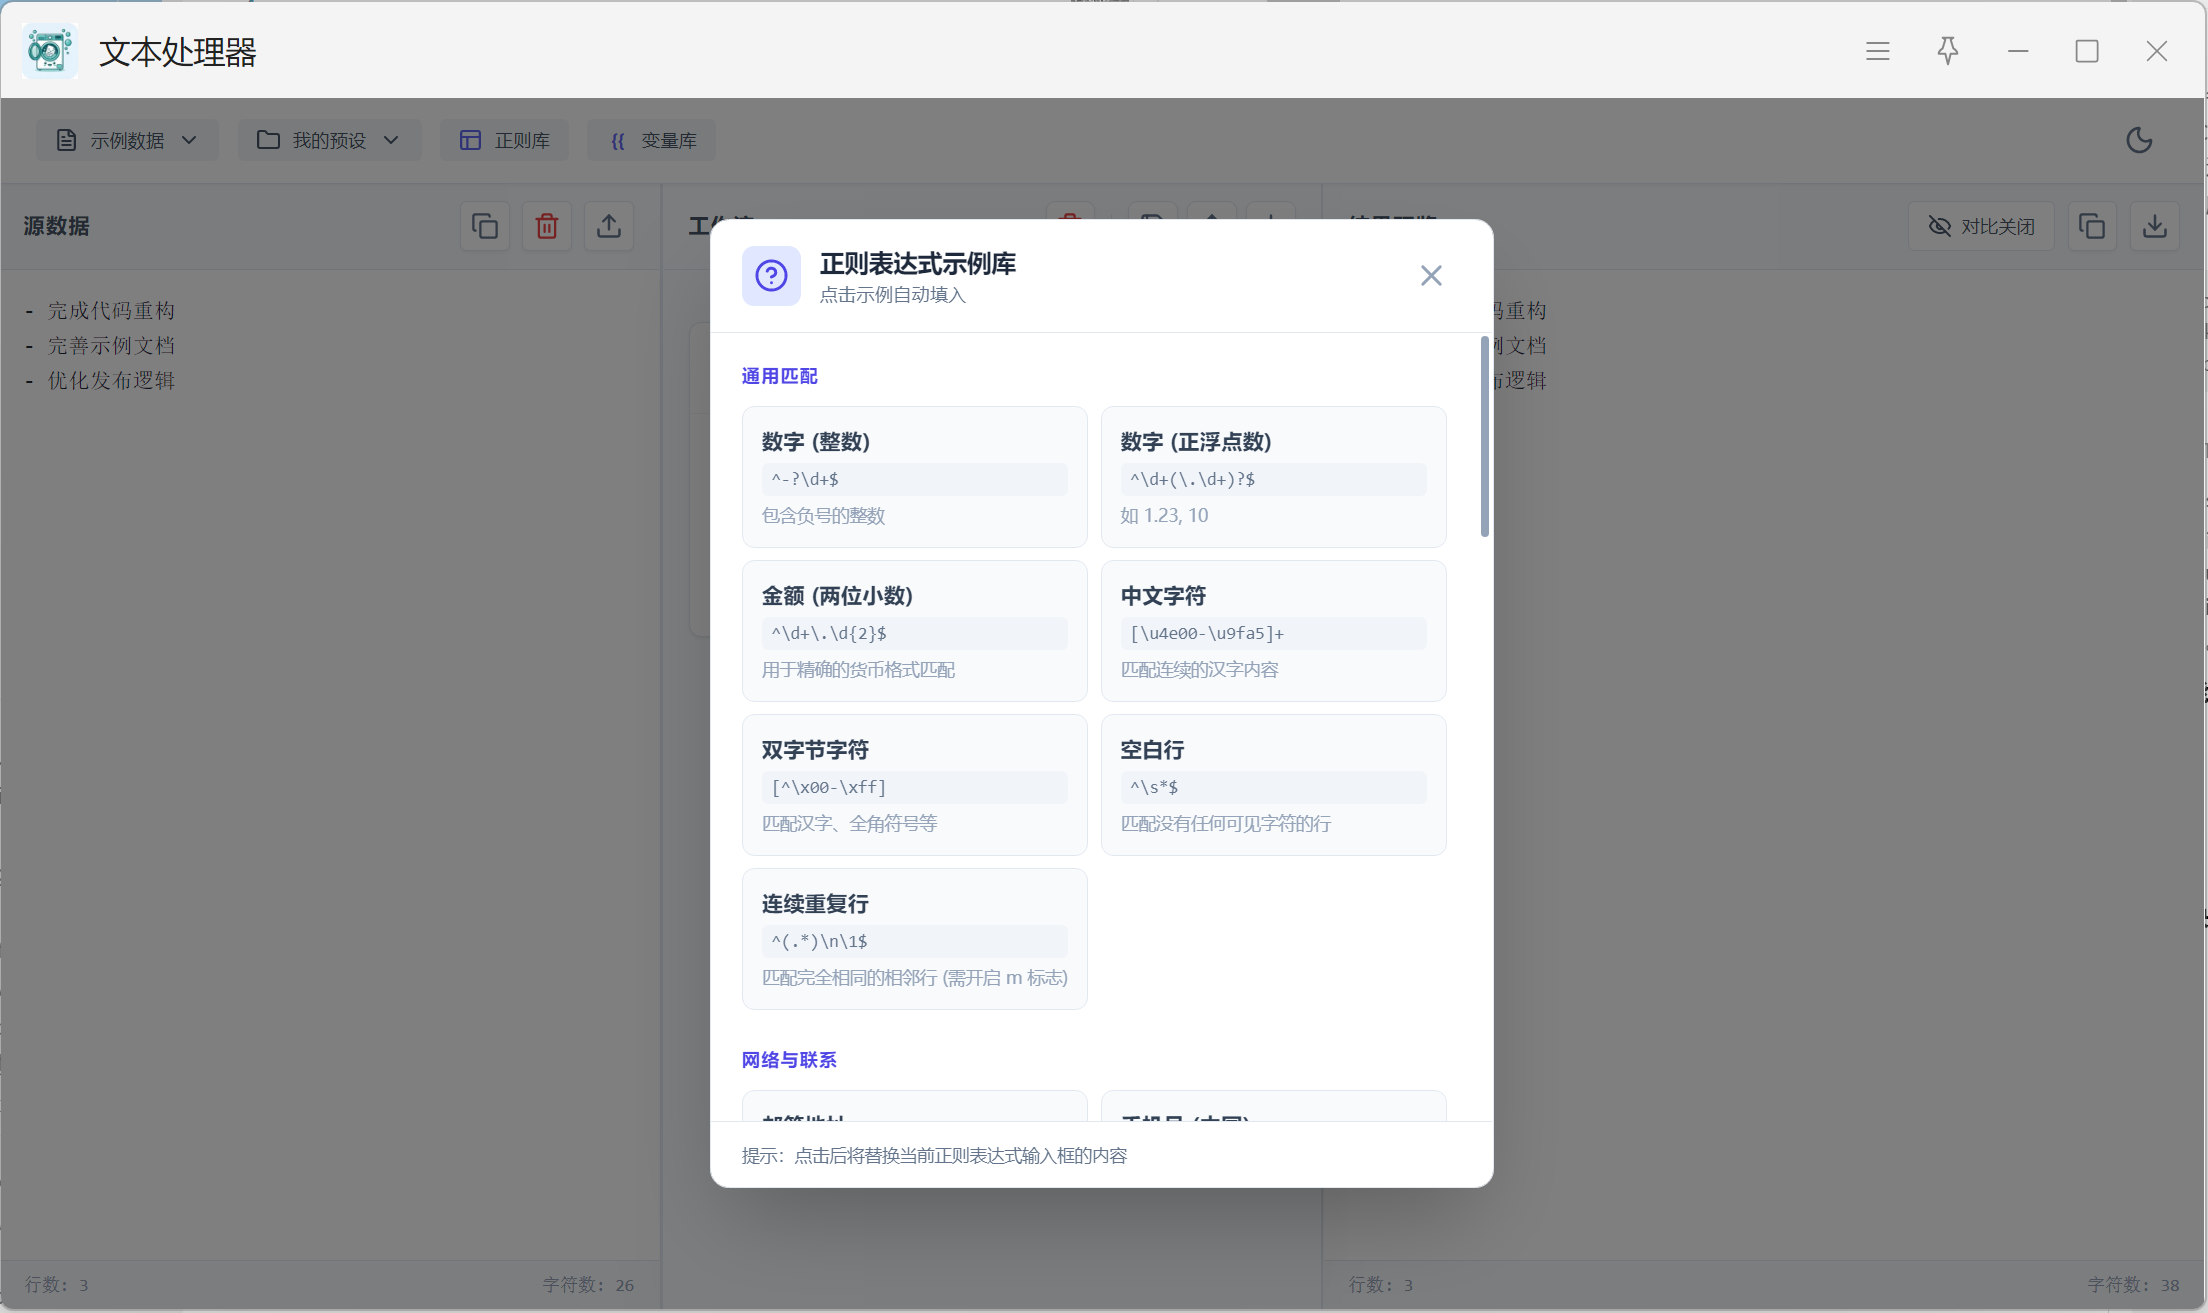Open the 变量库 variable library
Image resolution: width=2208 pixels, height=1313 pixels.
tap(652, 141)
